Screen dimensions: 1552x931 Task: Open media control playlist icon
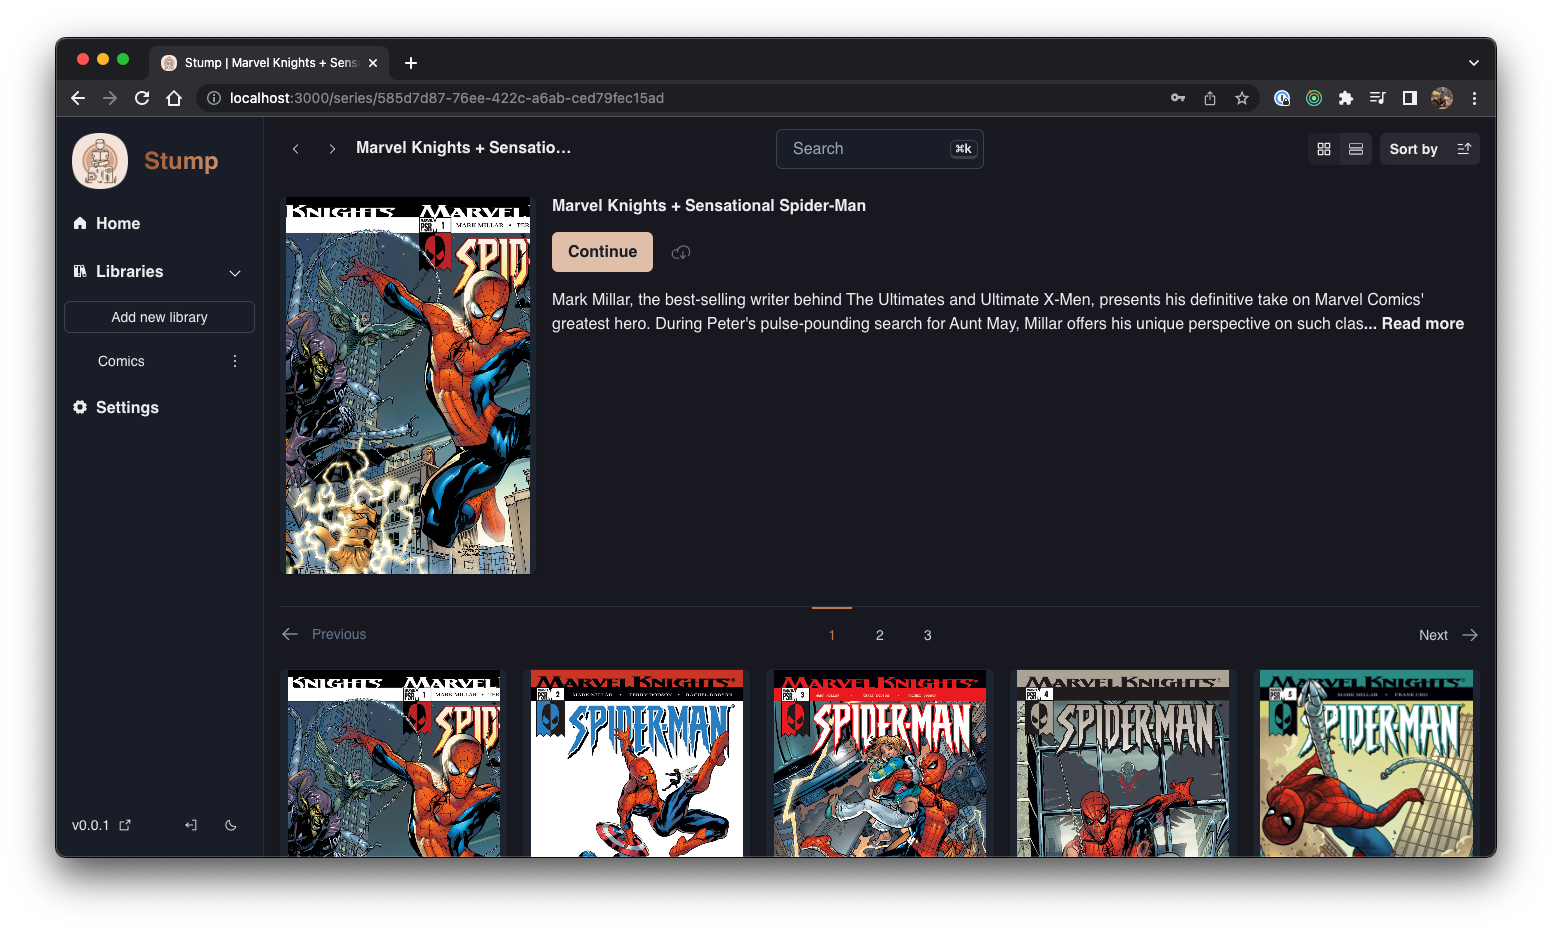(x=1378, y=98)
